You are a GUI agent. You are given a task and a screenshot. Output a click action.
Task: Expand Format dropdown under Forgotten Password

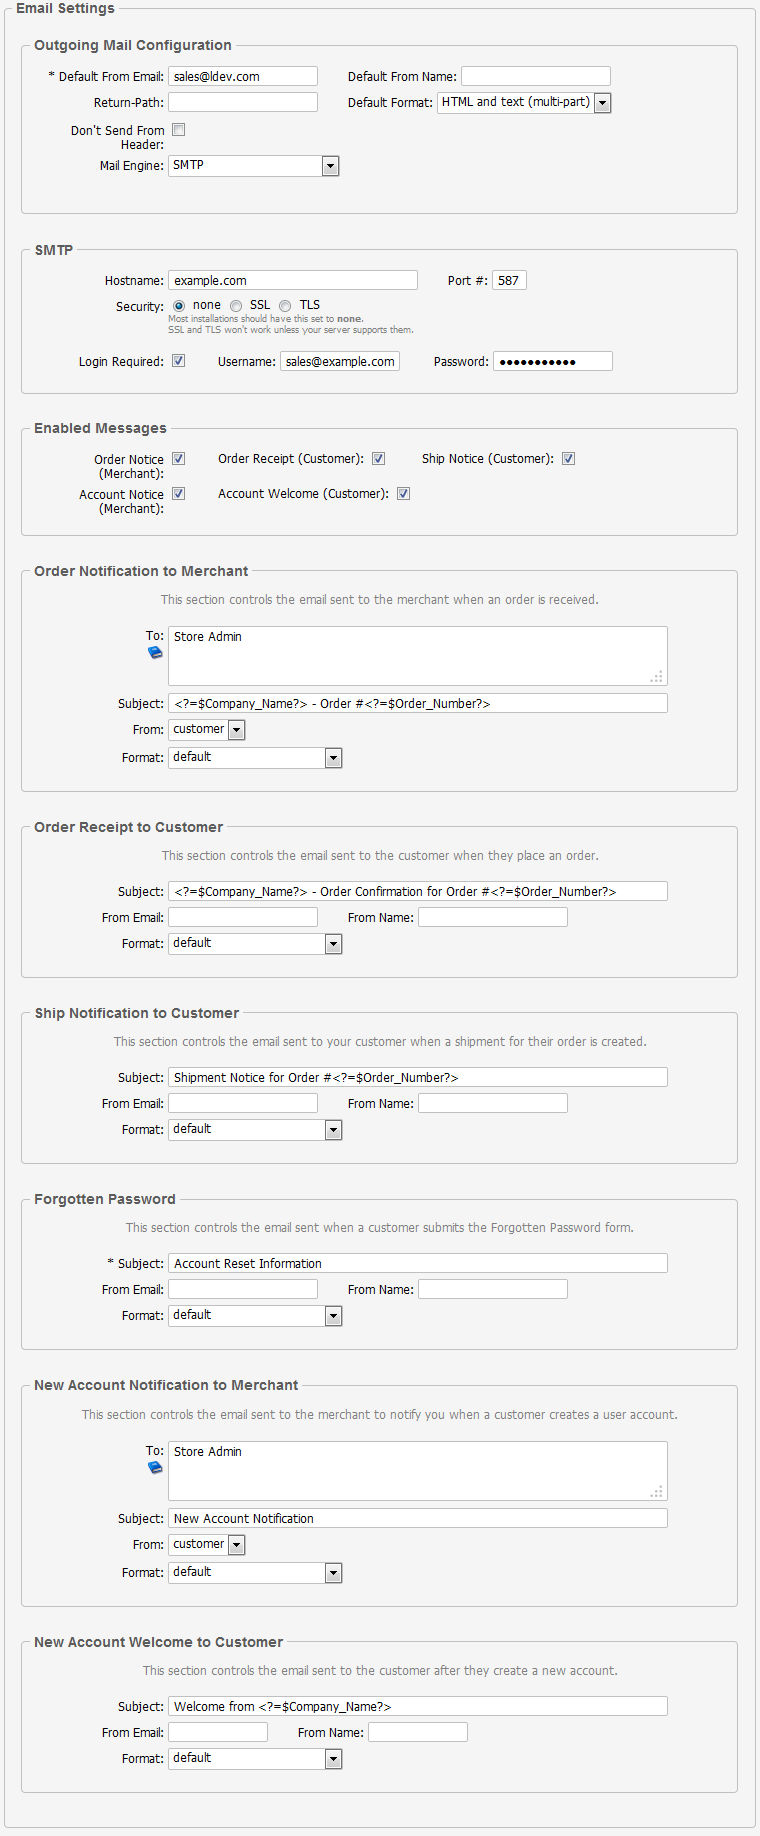coord(334,1316)
